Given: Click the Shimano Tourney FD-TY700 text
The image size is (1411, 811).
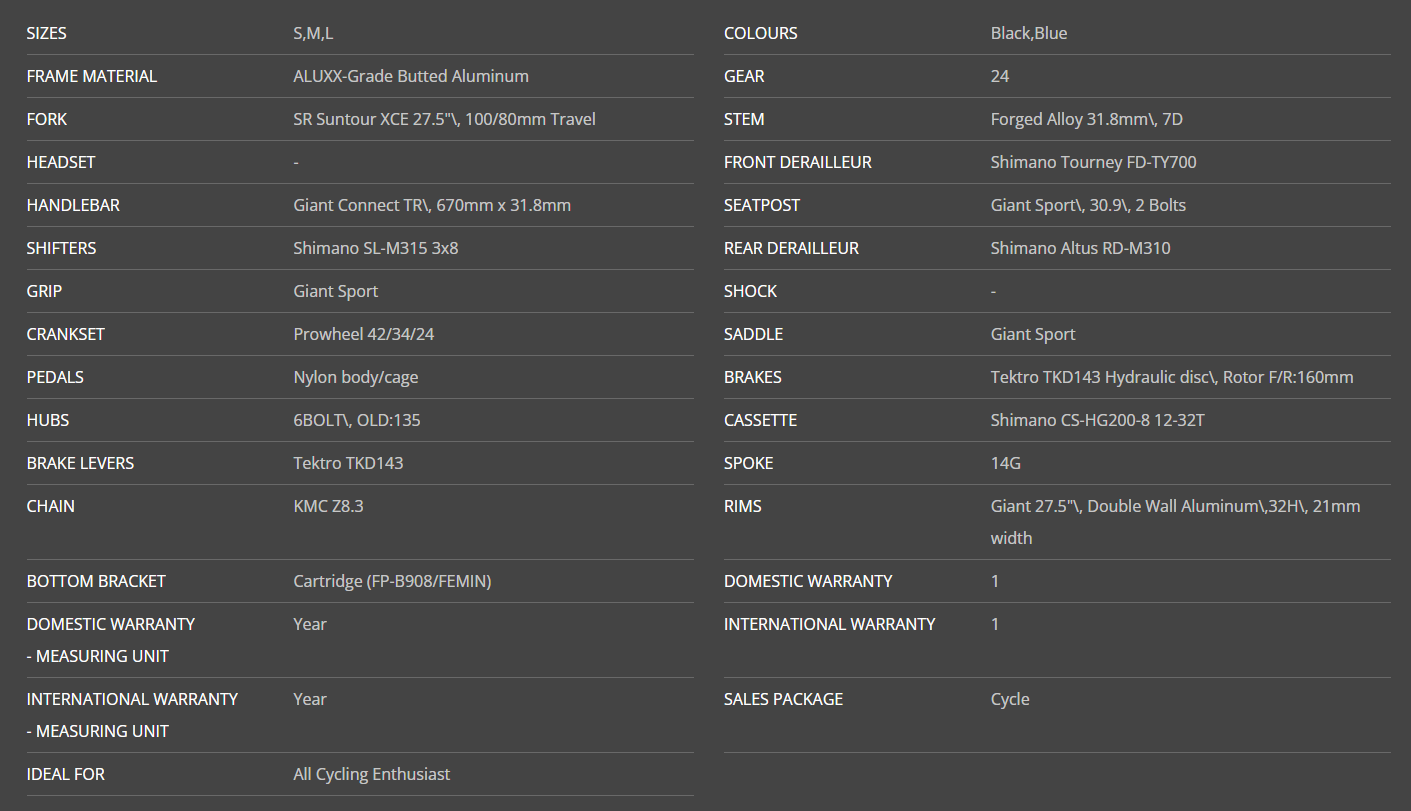Looking at the screenshot, I should (1093, 162).
